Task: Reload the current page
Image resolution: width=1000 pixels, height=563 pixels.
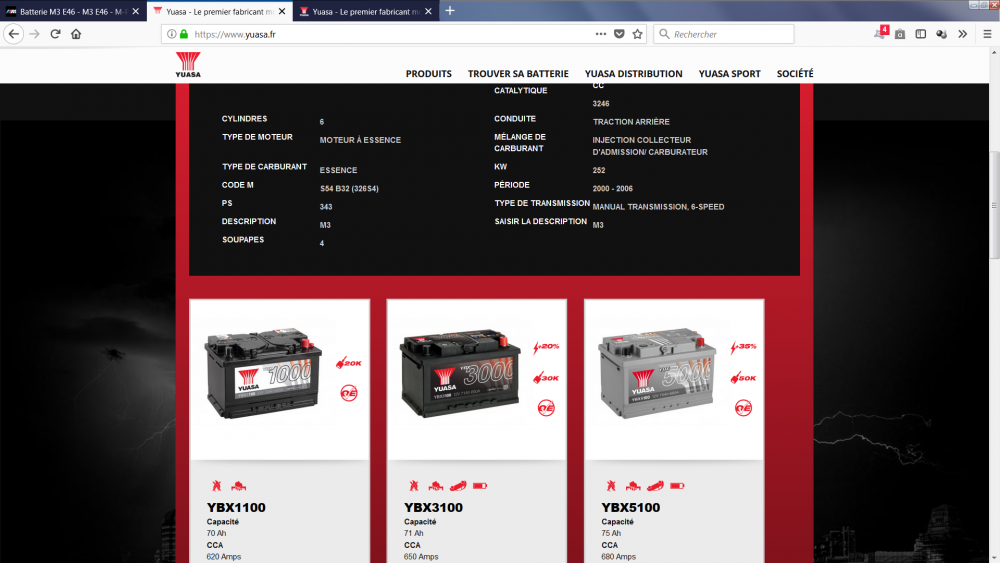Action: click(x=55, y=34)
